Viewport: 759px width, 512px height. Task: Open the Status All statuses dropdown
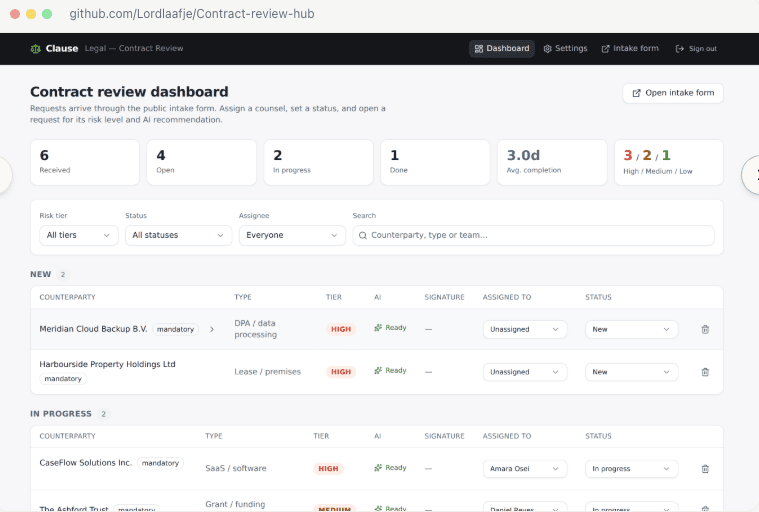pos(179,235)
